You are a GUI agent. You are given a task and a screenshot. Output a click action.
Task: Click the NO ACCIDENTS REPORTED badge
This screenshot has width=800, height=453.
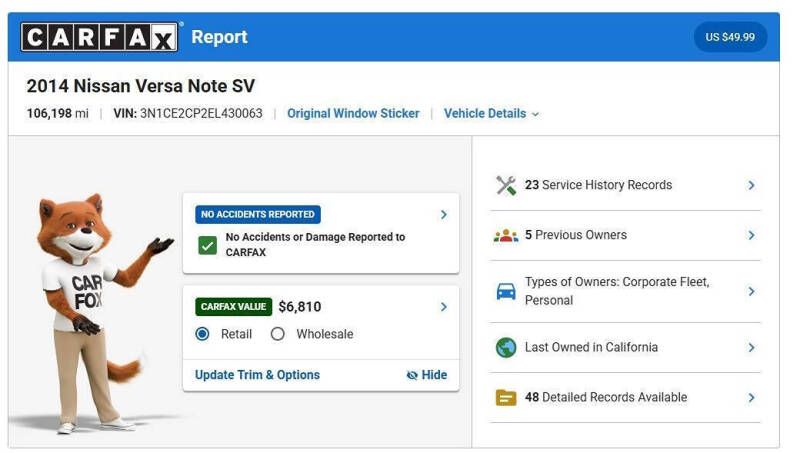tap(258, 214)
